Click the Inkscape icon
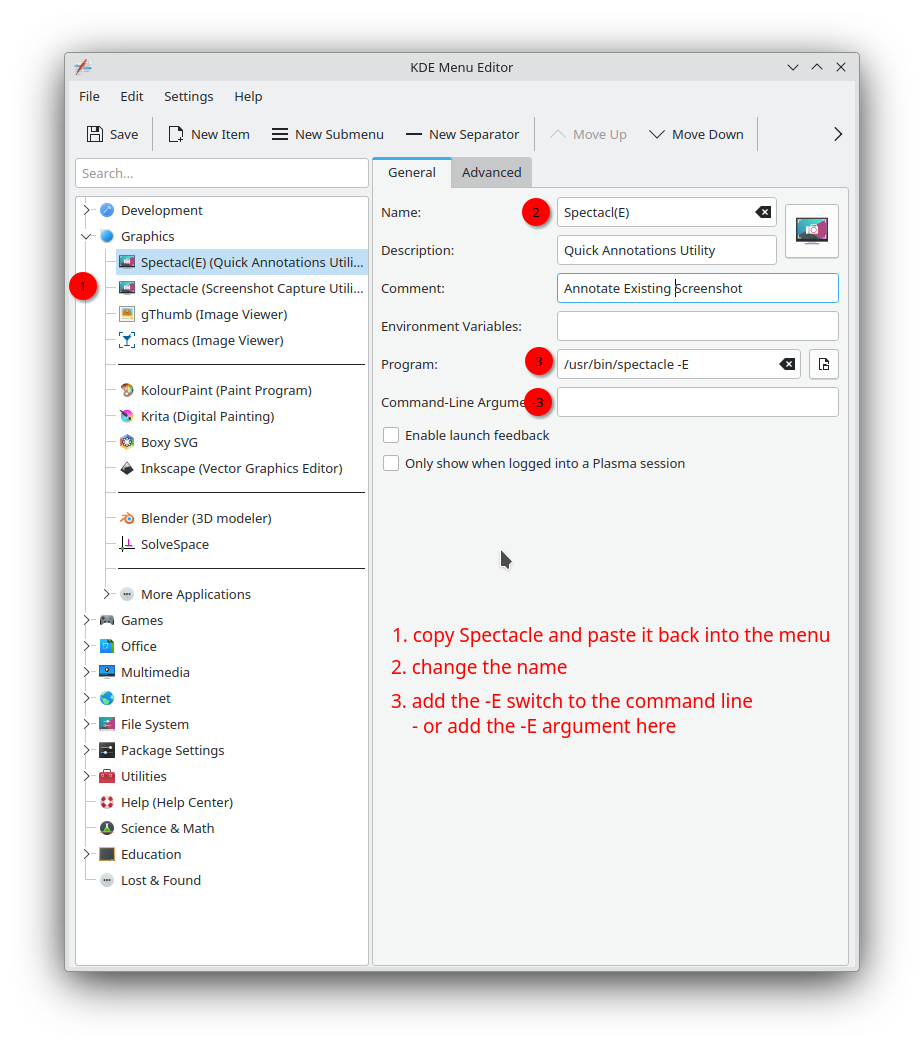 (127, 468)
